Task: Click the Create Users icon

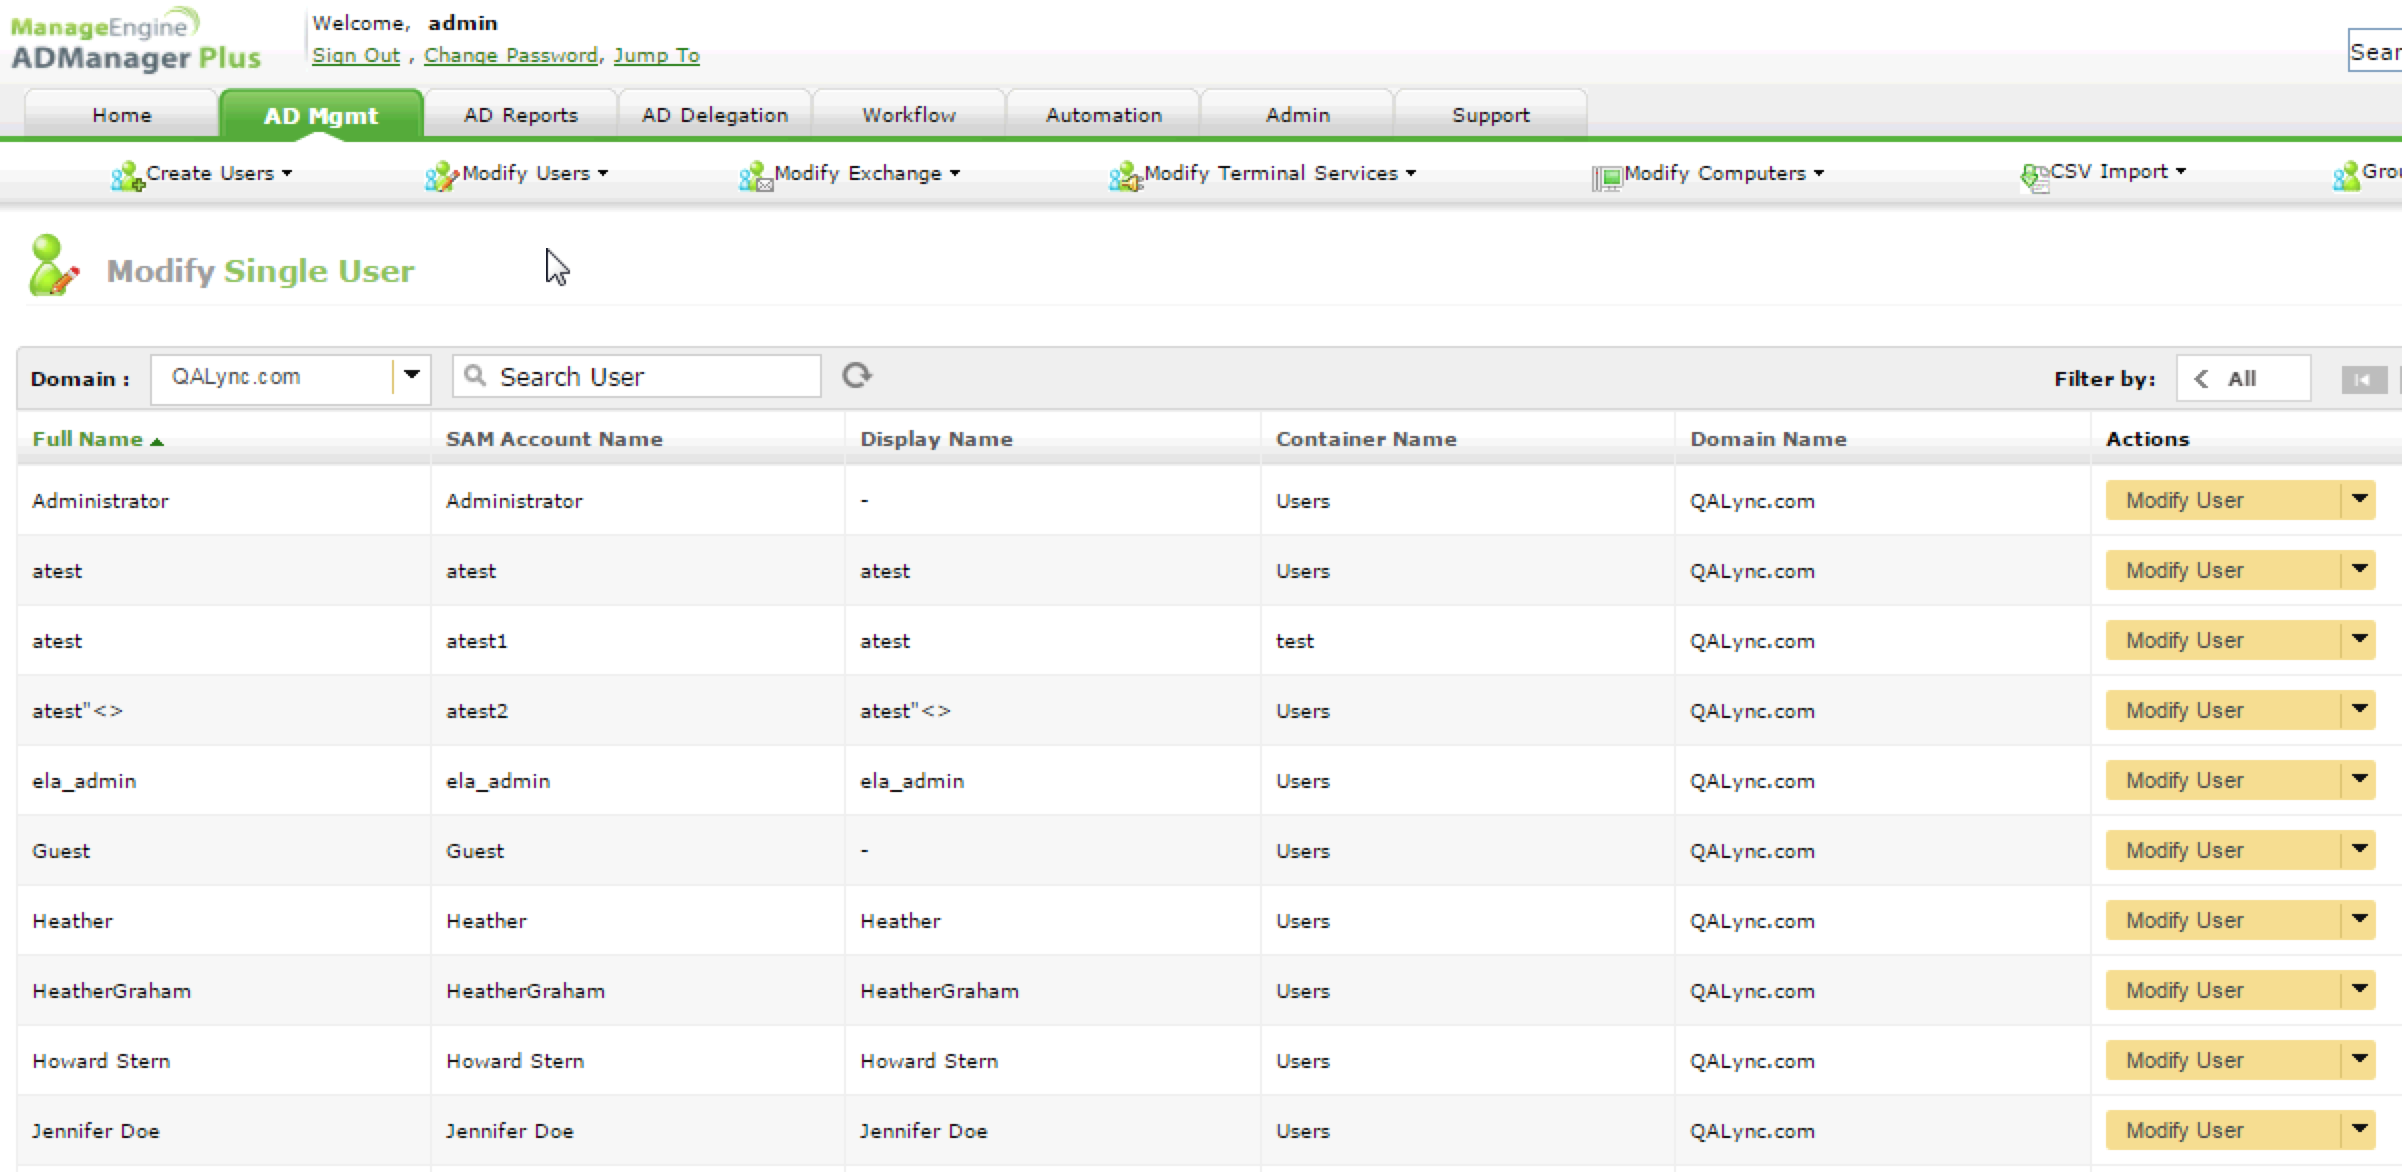Action: click(x=126, y=177)
